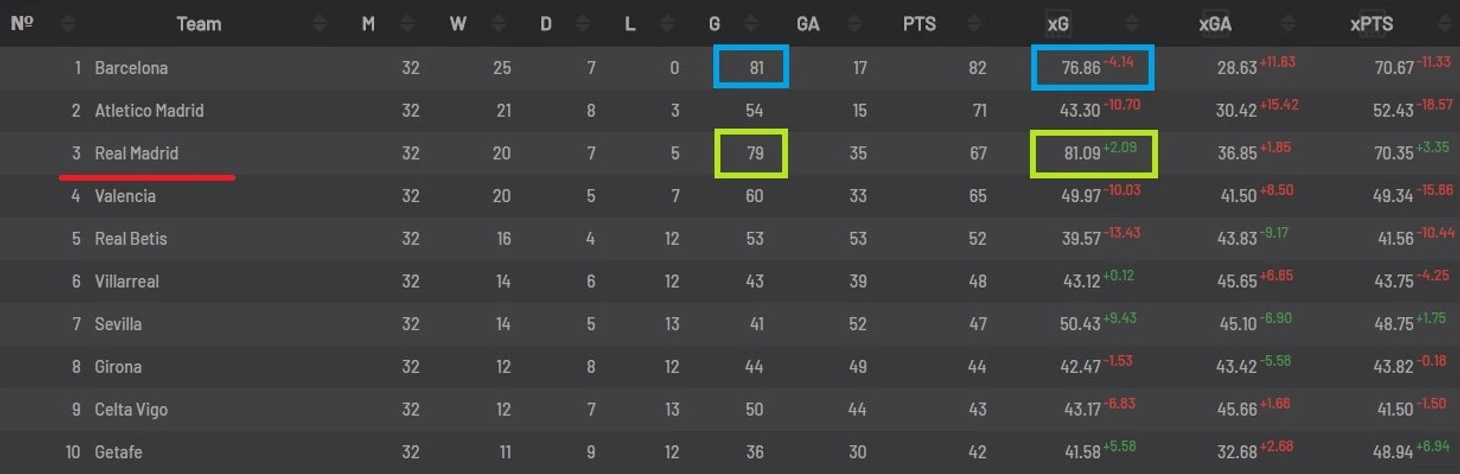Open the Celta Vigo team link
This screenshot has width=1460, height=474.
[131, 409]
